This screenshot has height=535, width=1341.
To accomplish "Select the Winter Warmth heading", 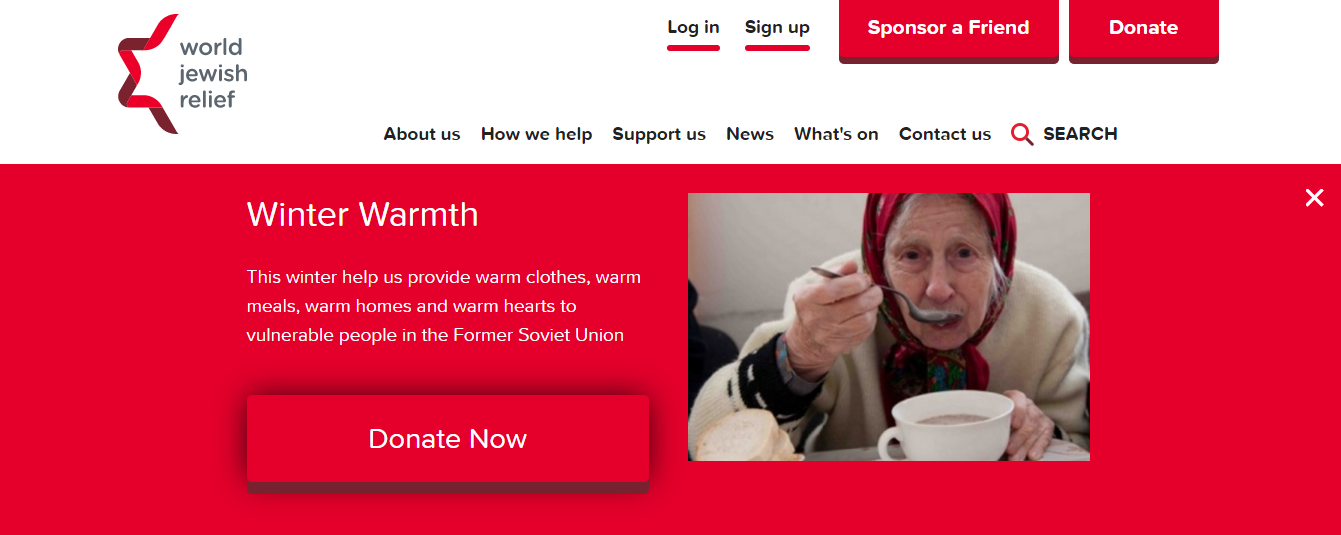I will (362, 214).
